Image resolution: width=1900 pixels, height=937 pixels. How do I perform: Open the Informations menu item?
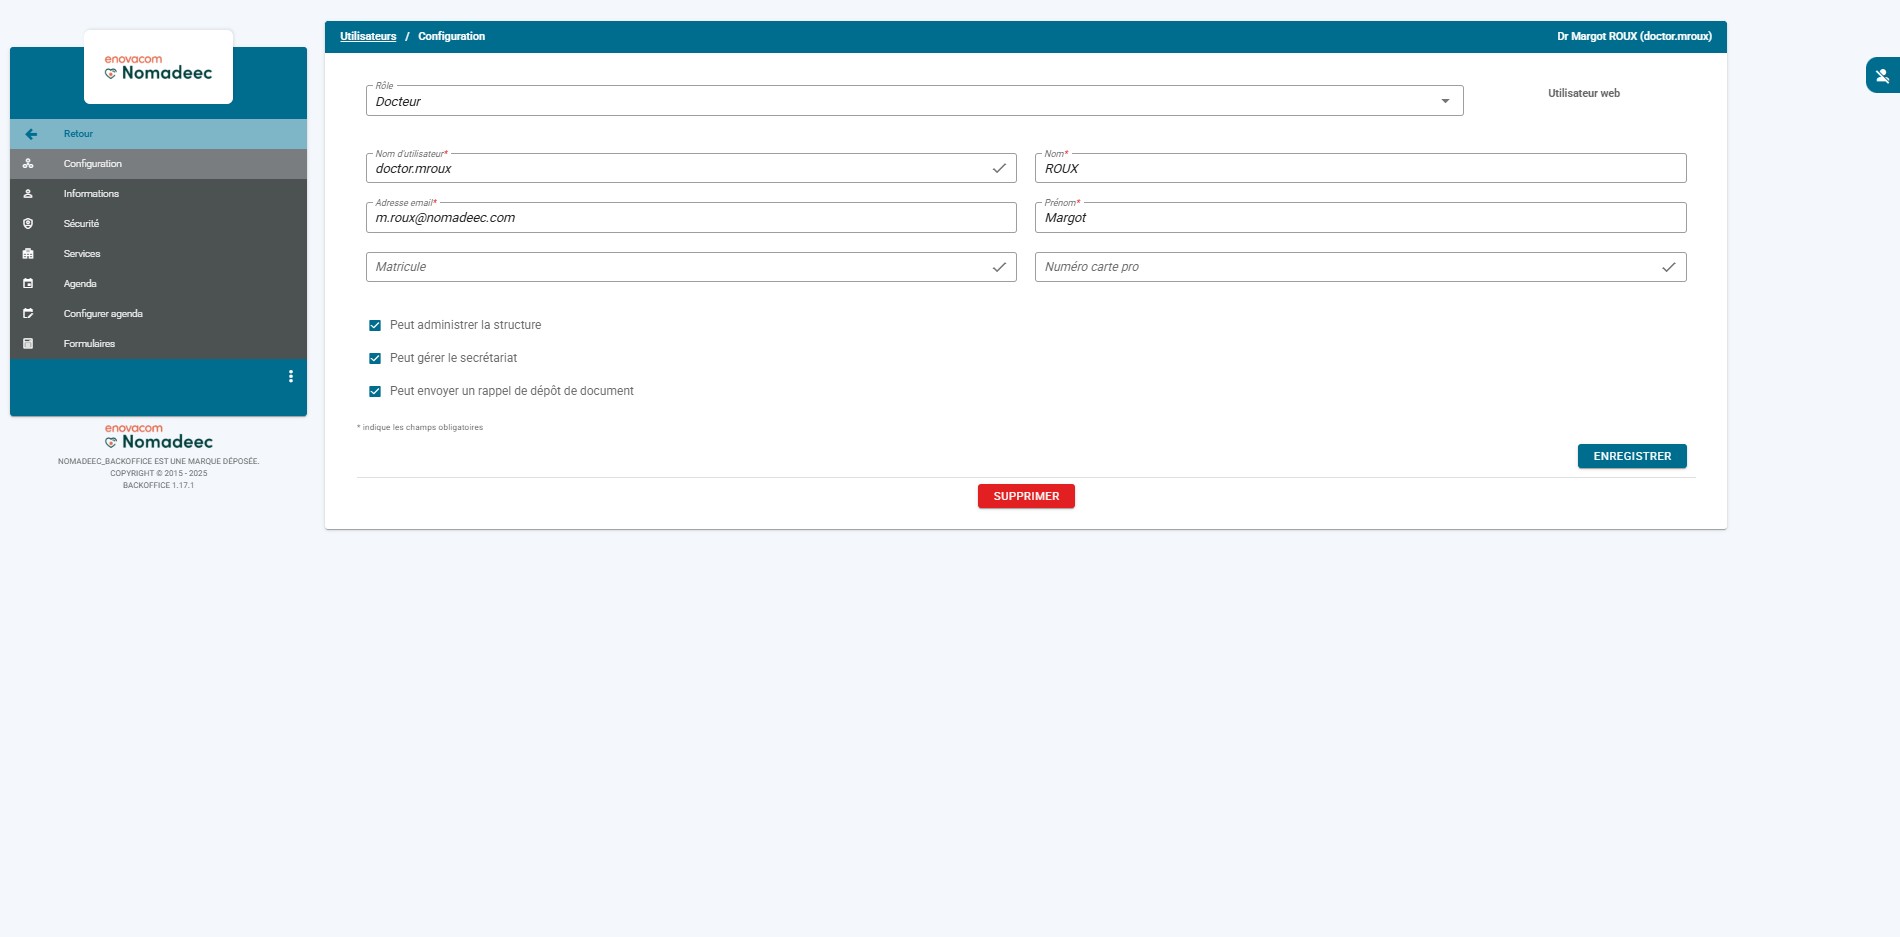pos(158,194)
